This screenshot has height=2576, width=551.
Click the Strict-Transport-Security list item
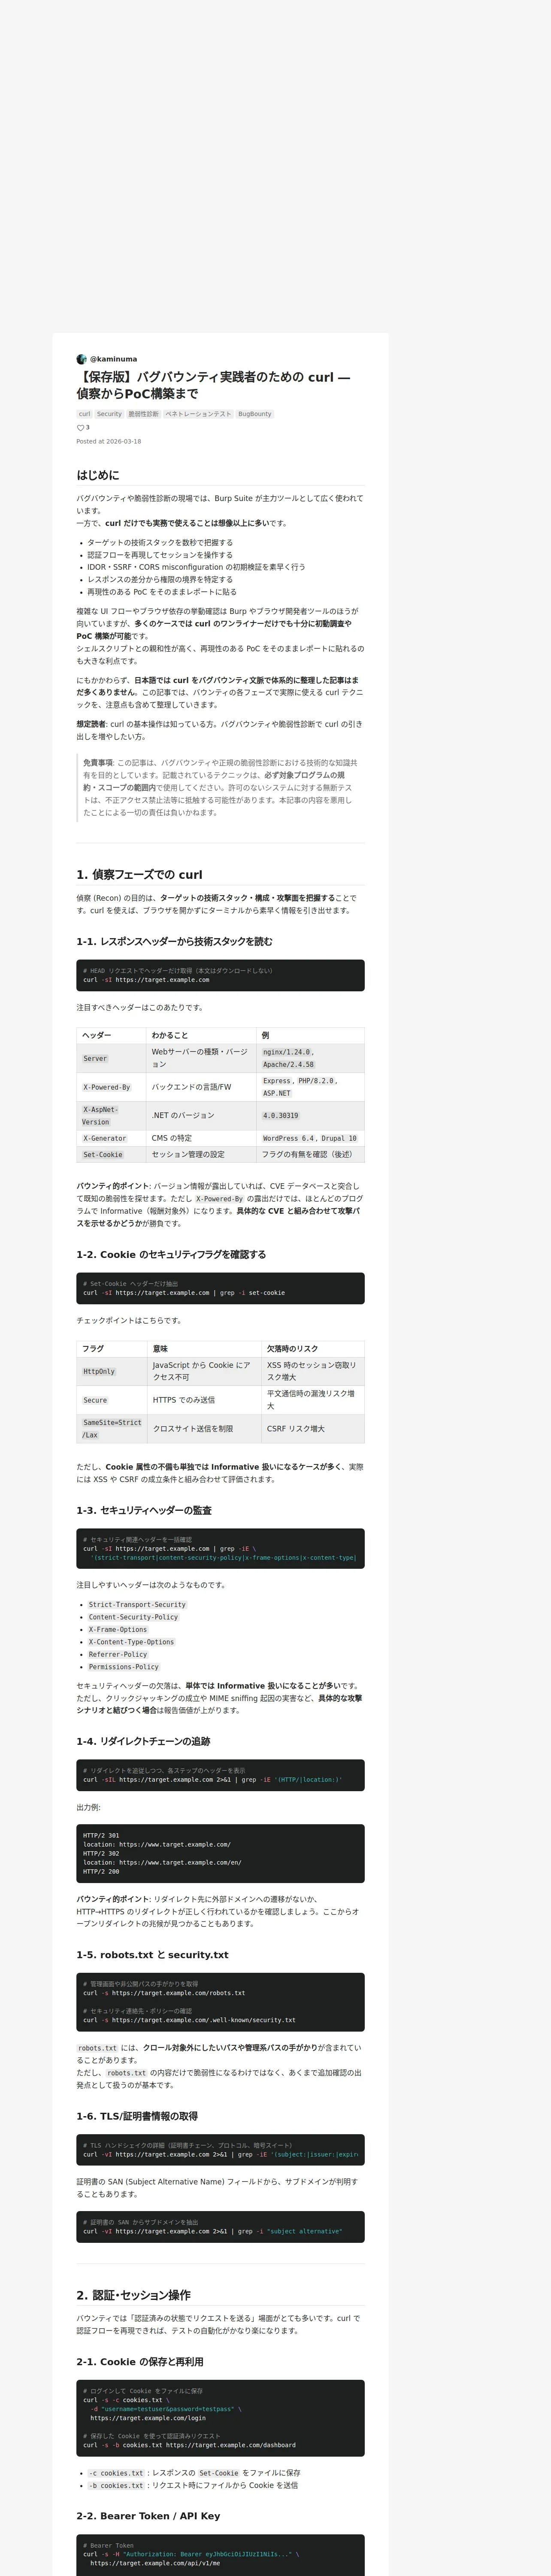(x=137, y=1605)
